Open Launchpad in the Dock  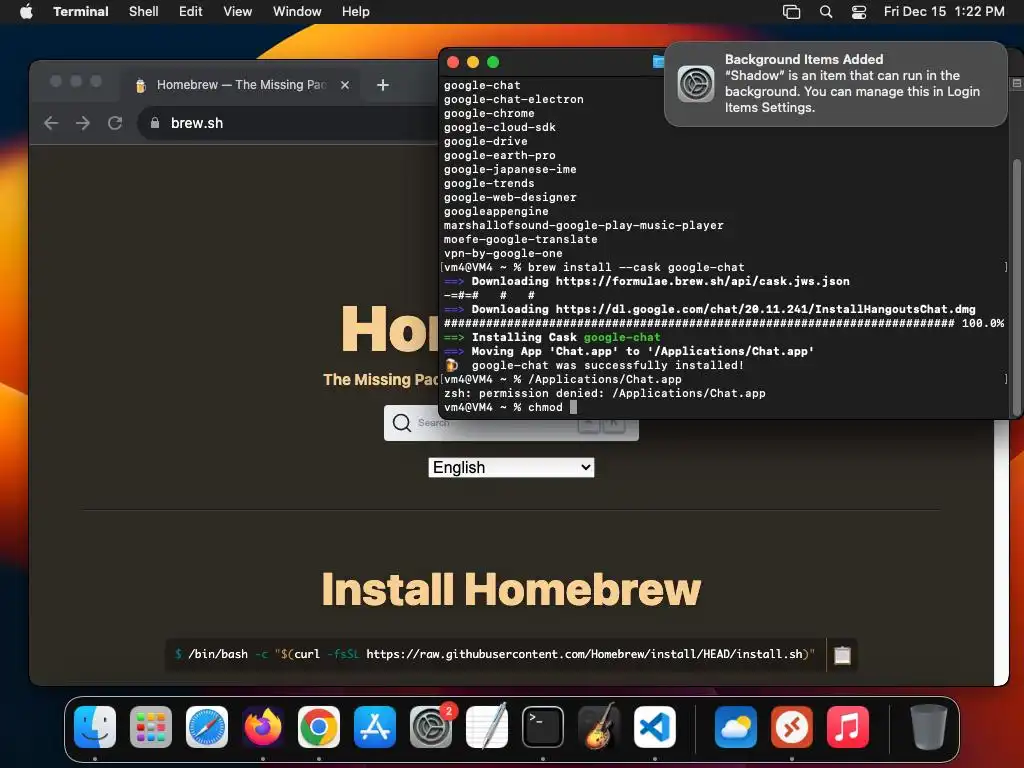pyautogui.click(x=151, y=727)
